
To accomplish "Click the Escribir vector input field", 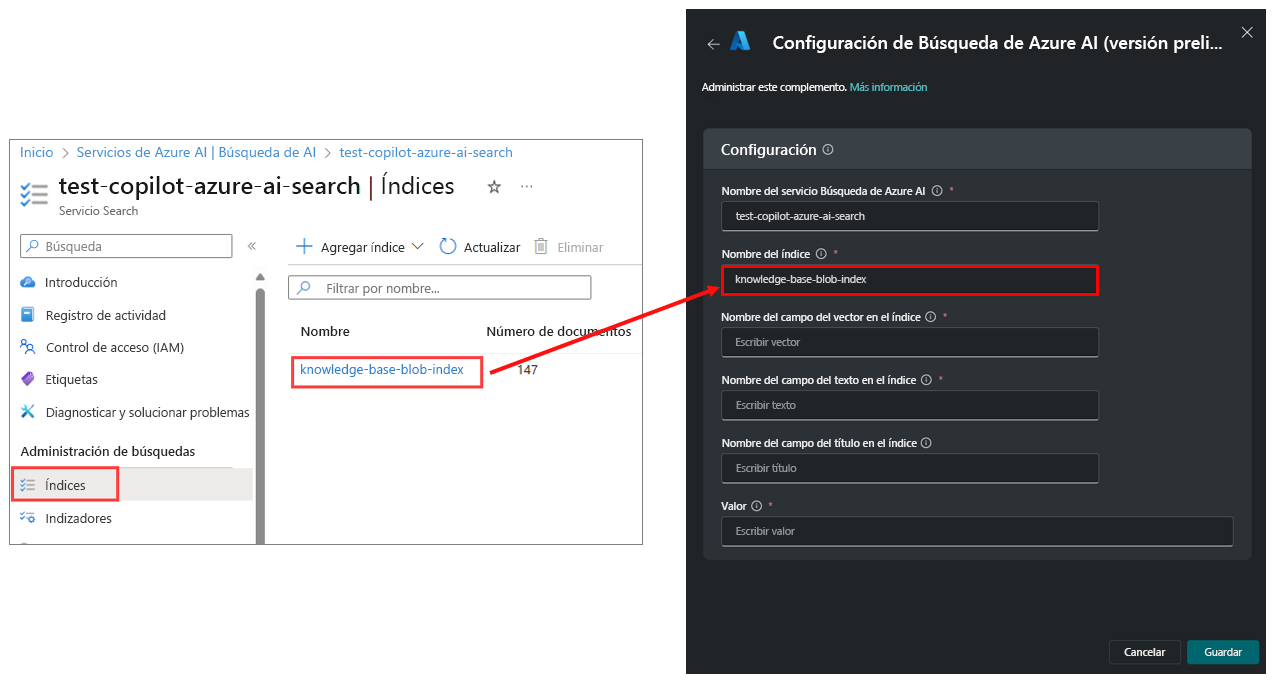I will click(910, 342).
